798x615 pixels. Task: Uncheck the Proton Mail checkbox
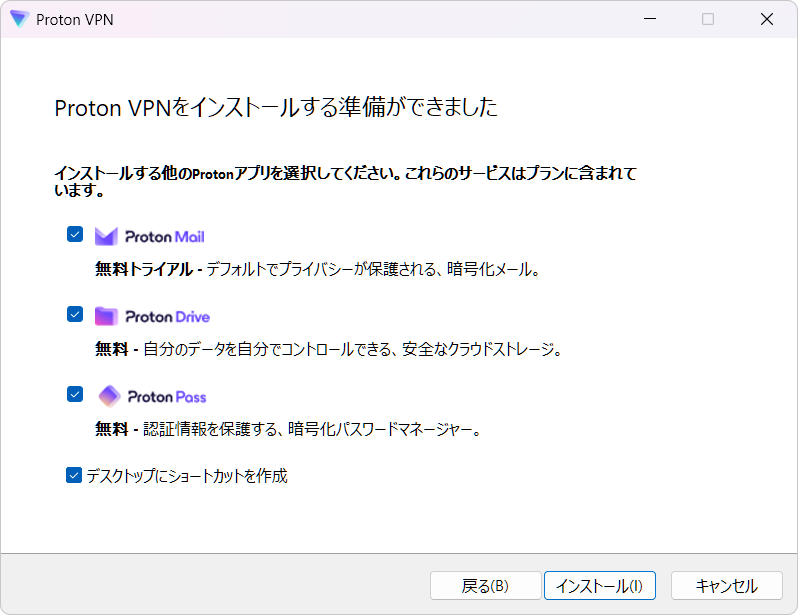tap(75, 234)
